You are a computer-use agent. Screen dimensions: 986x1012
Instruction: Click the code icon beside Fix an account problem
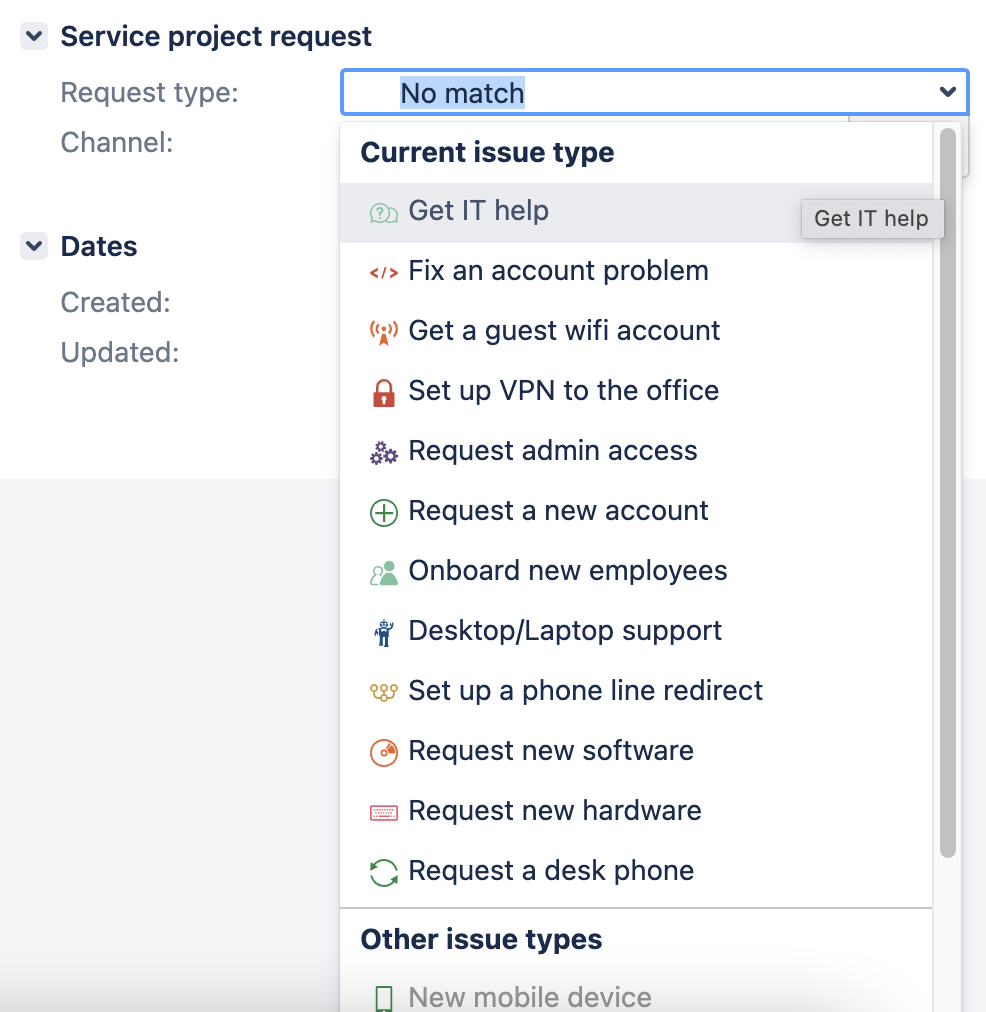point(384,272)
